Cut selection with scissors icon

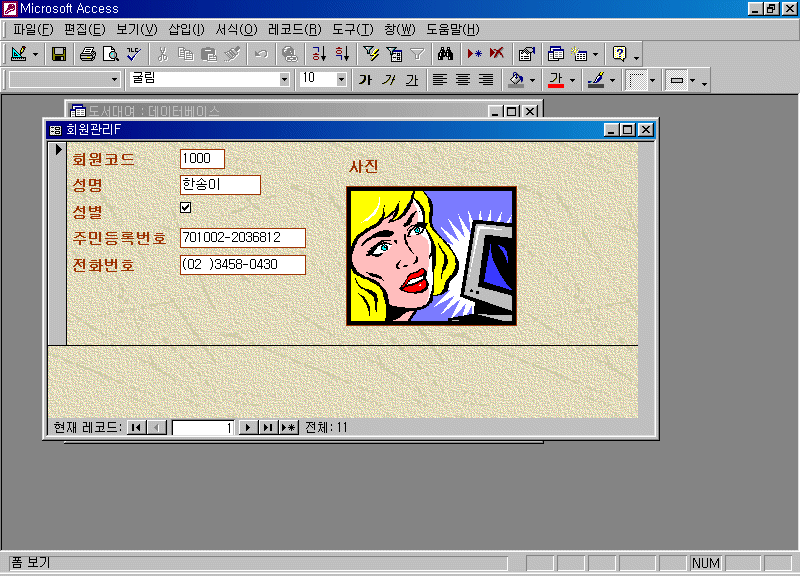[x=163, y=54]
